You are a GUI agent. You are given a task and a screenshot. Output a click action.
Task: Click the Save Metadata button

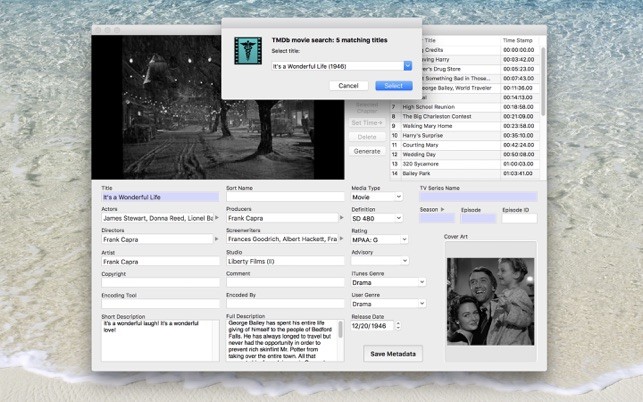(394, 354)
